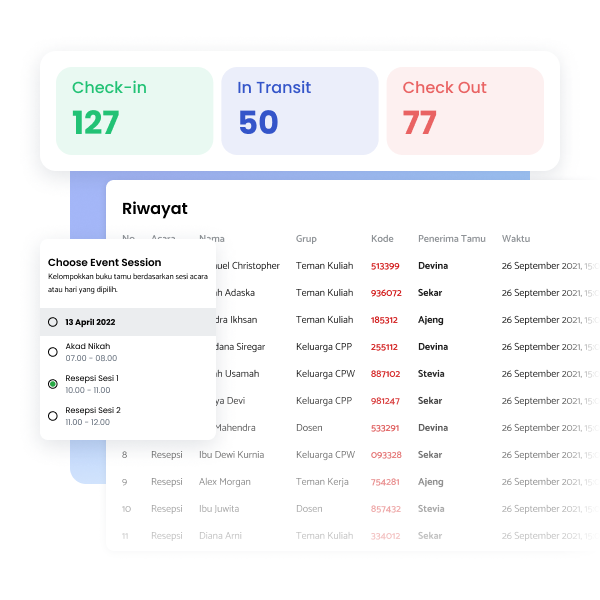Click the Waktu column header

click(x=516, y=239)
